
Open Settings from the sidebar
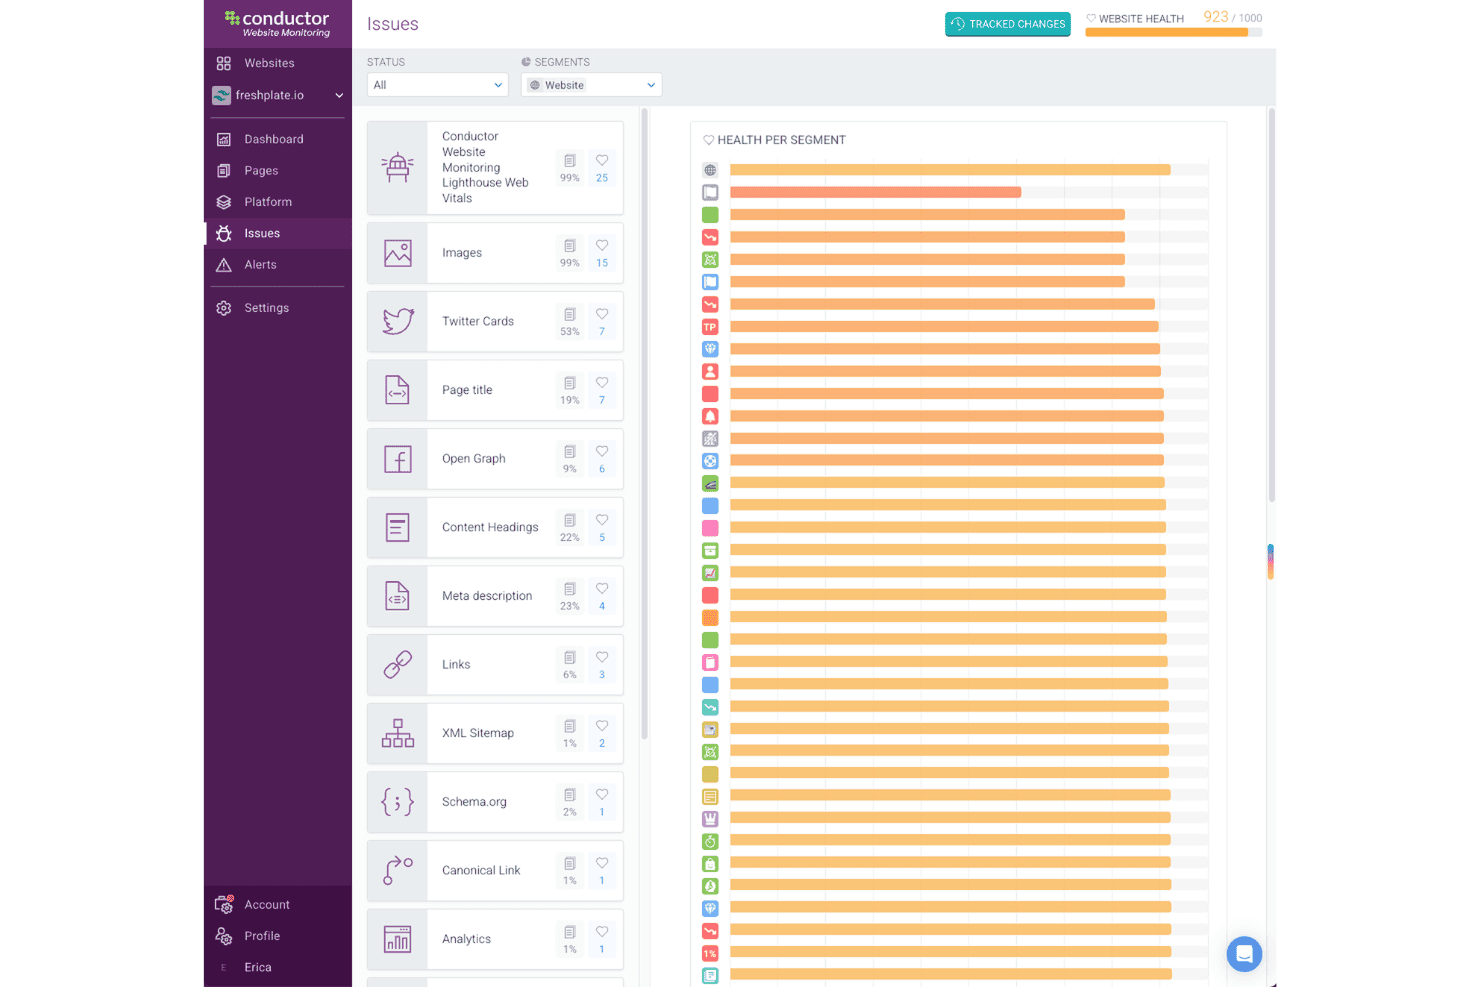click(267, 308)
